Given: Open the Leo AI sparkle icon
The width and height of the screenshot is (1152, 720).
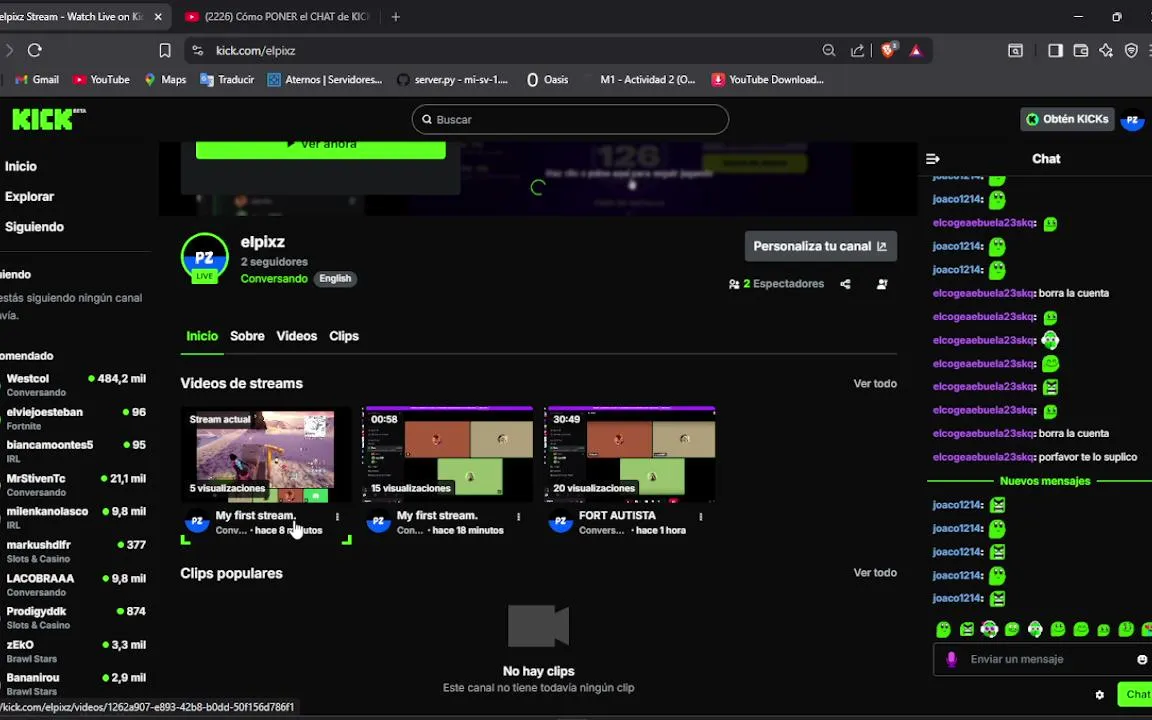Looking at the screenshot, I should pyautogui.click(x=1106, y=51).
